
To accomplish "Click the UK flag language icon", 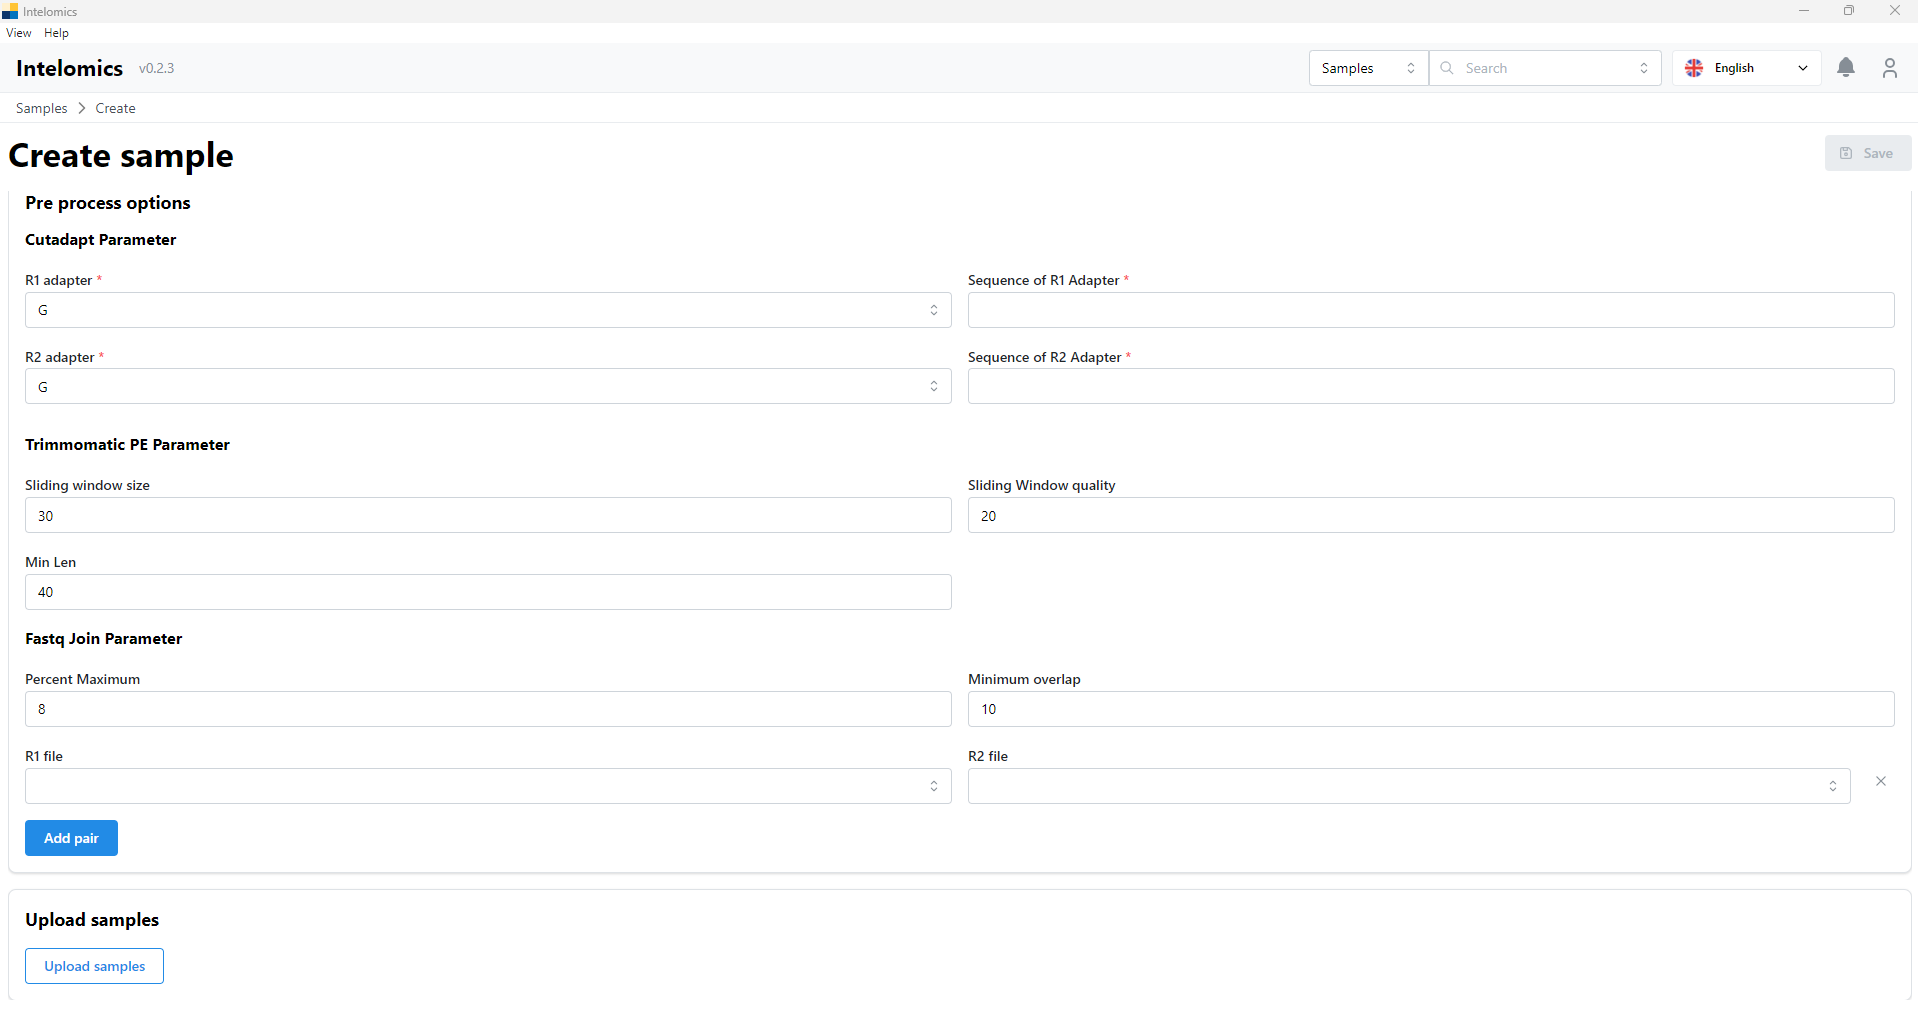I will [1694, 68].
